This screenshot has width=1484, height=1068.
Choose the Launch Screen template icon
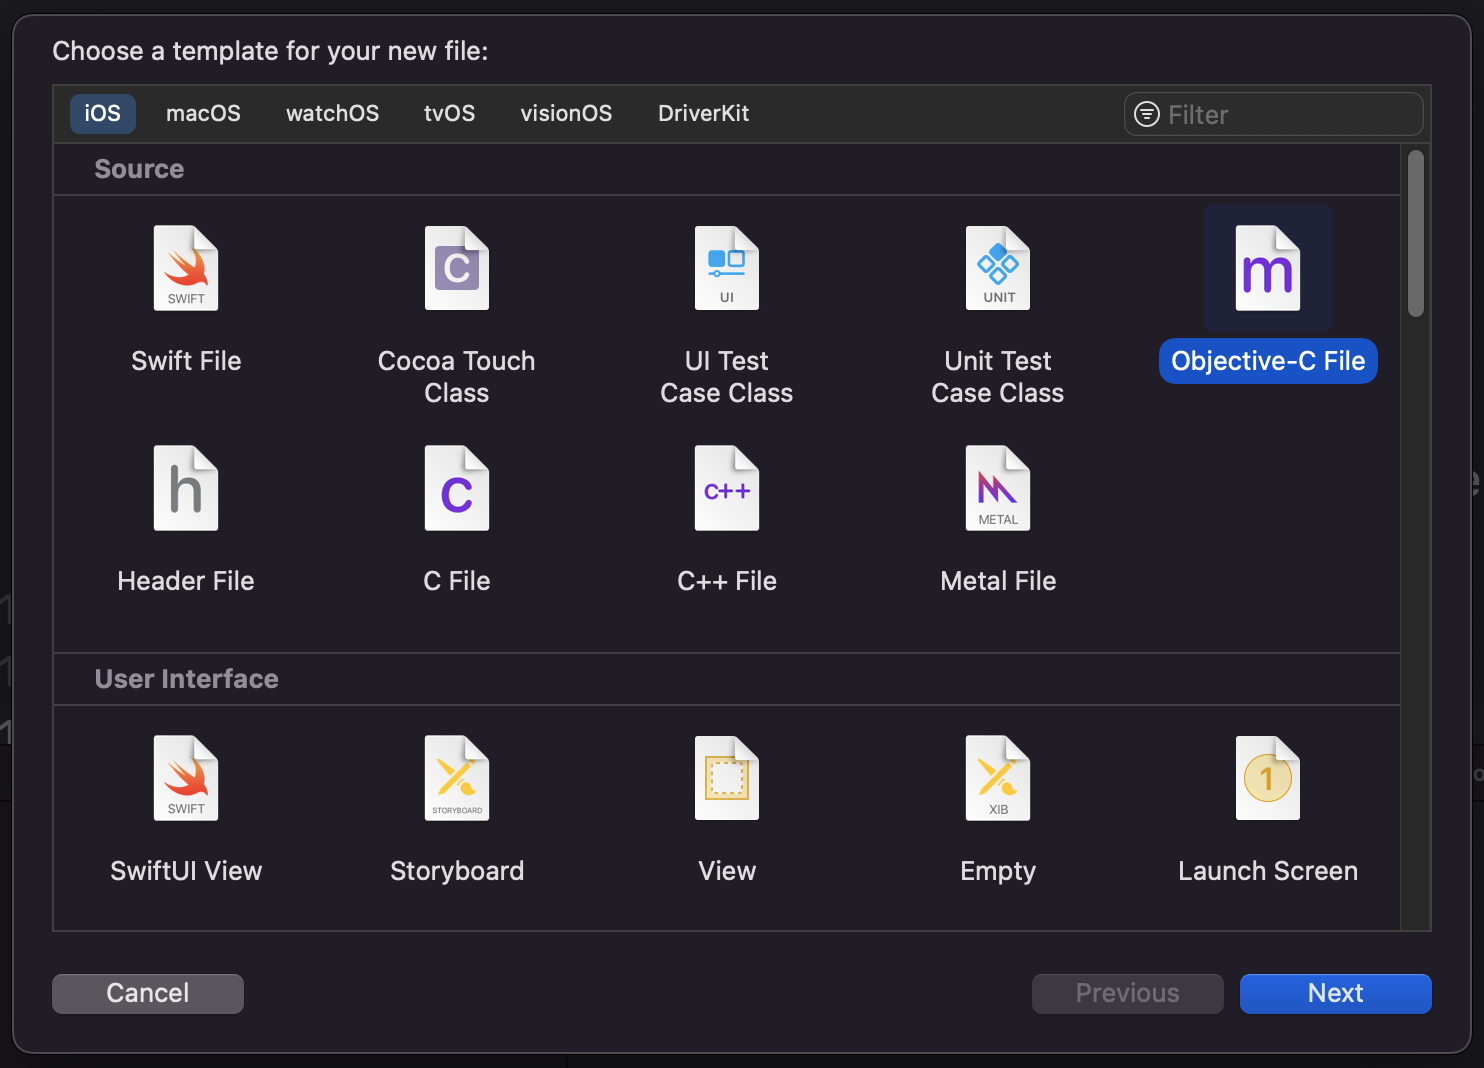[x=1268, y=778]
